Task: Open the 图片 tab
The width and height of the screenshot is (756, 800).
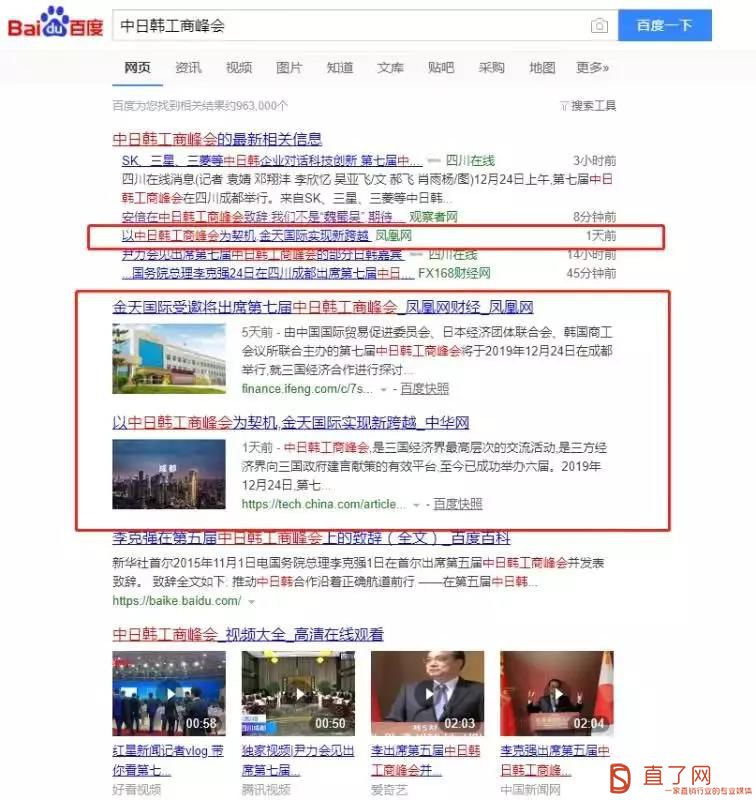Action: [289, 67]
